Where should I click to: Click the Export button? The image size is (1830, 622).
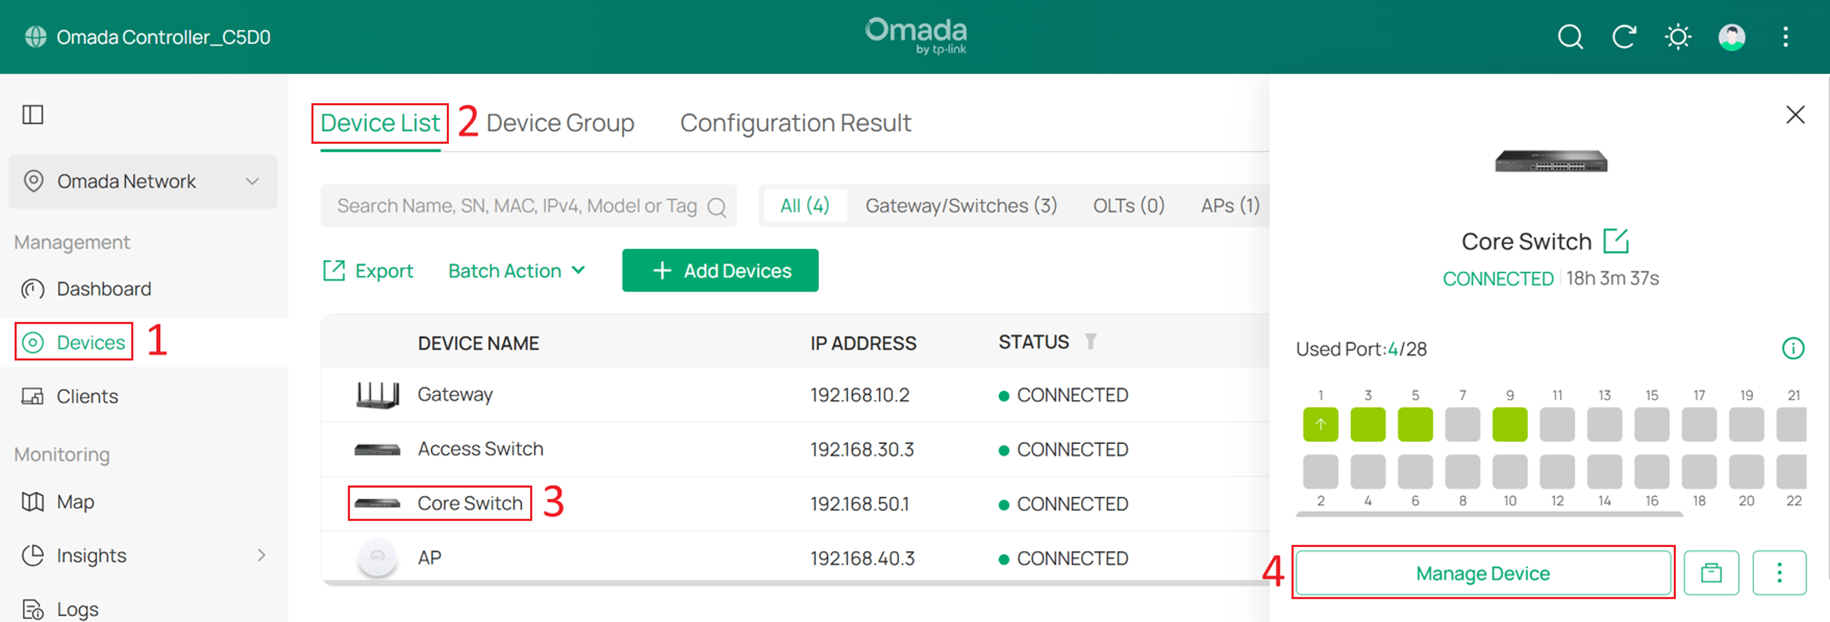[x=368, y=271]
